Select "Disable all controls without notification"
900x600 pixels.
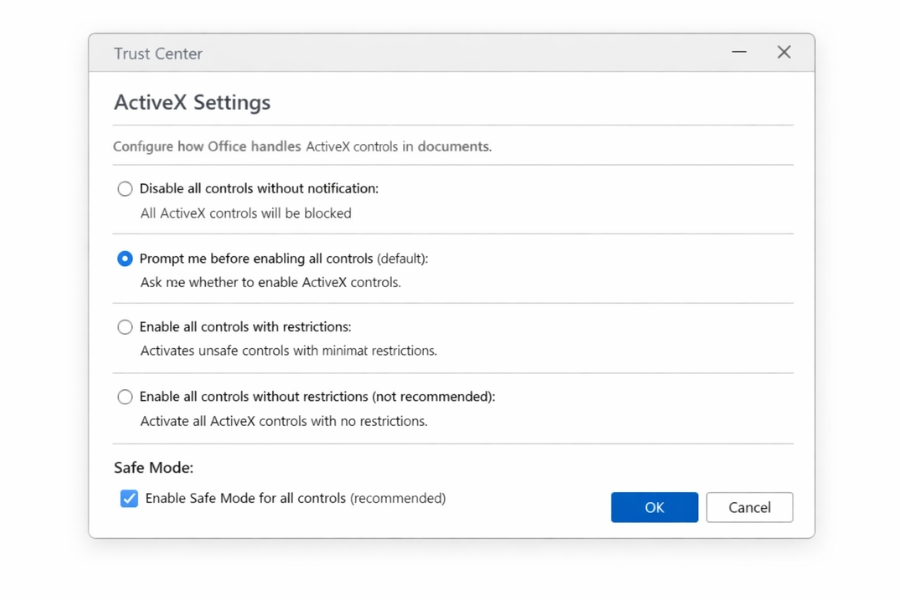point(125,188)
